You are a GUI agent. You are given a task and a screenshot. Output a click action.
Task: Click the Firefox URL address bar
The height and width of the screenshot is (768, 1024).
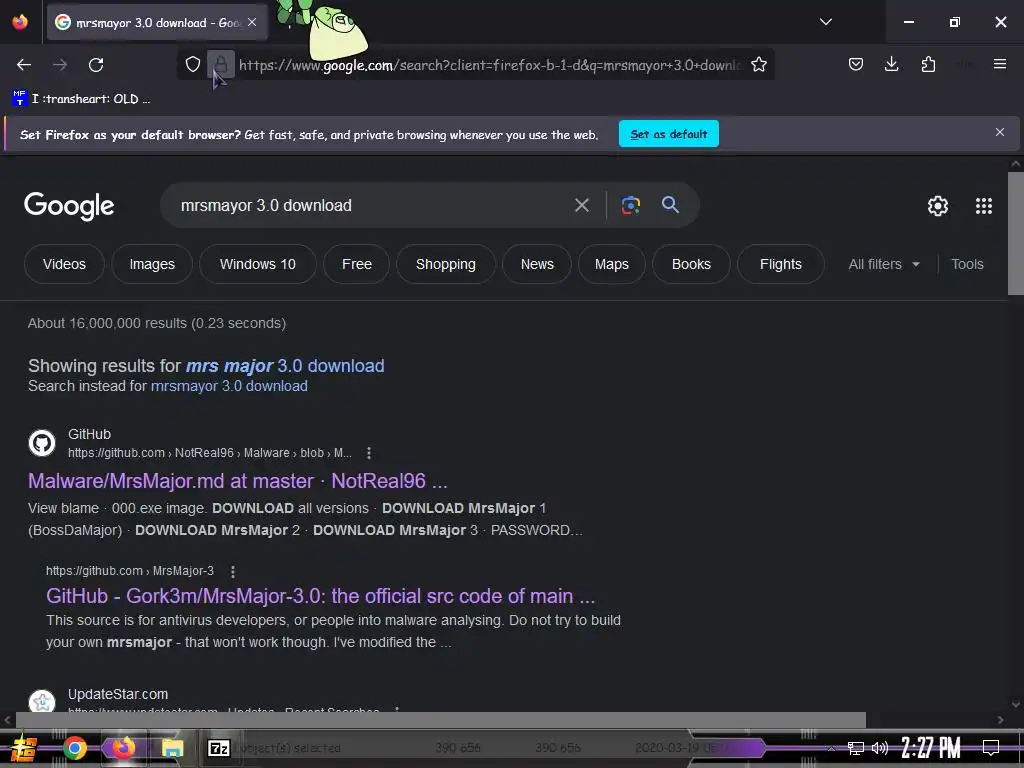(490, 65)
